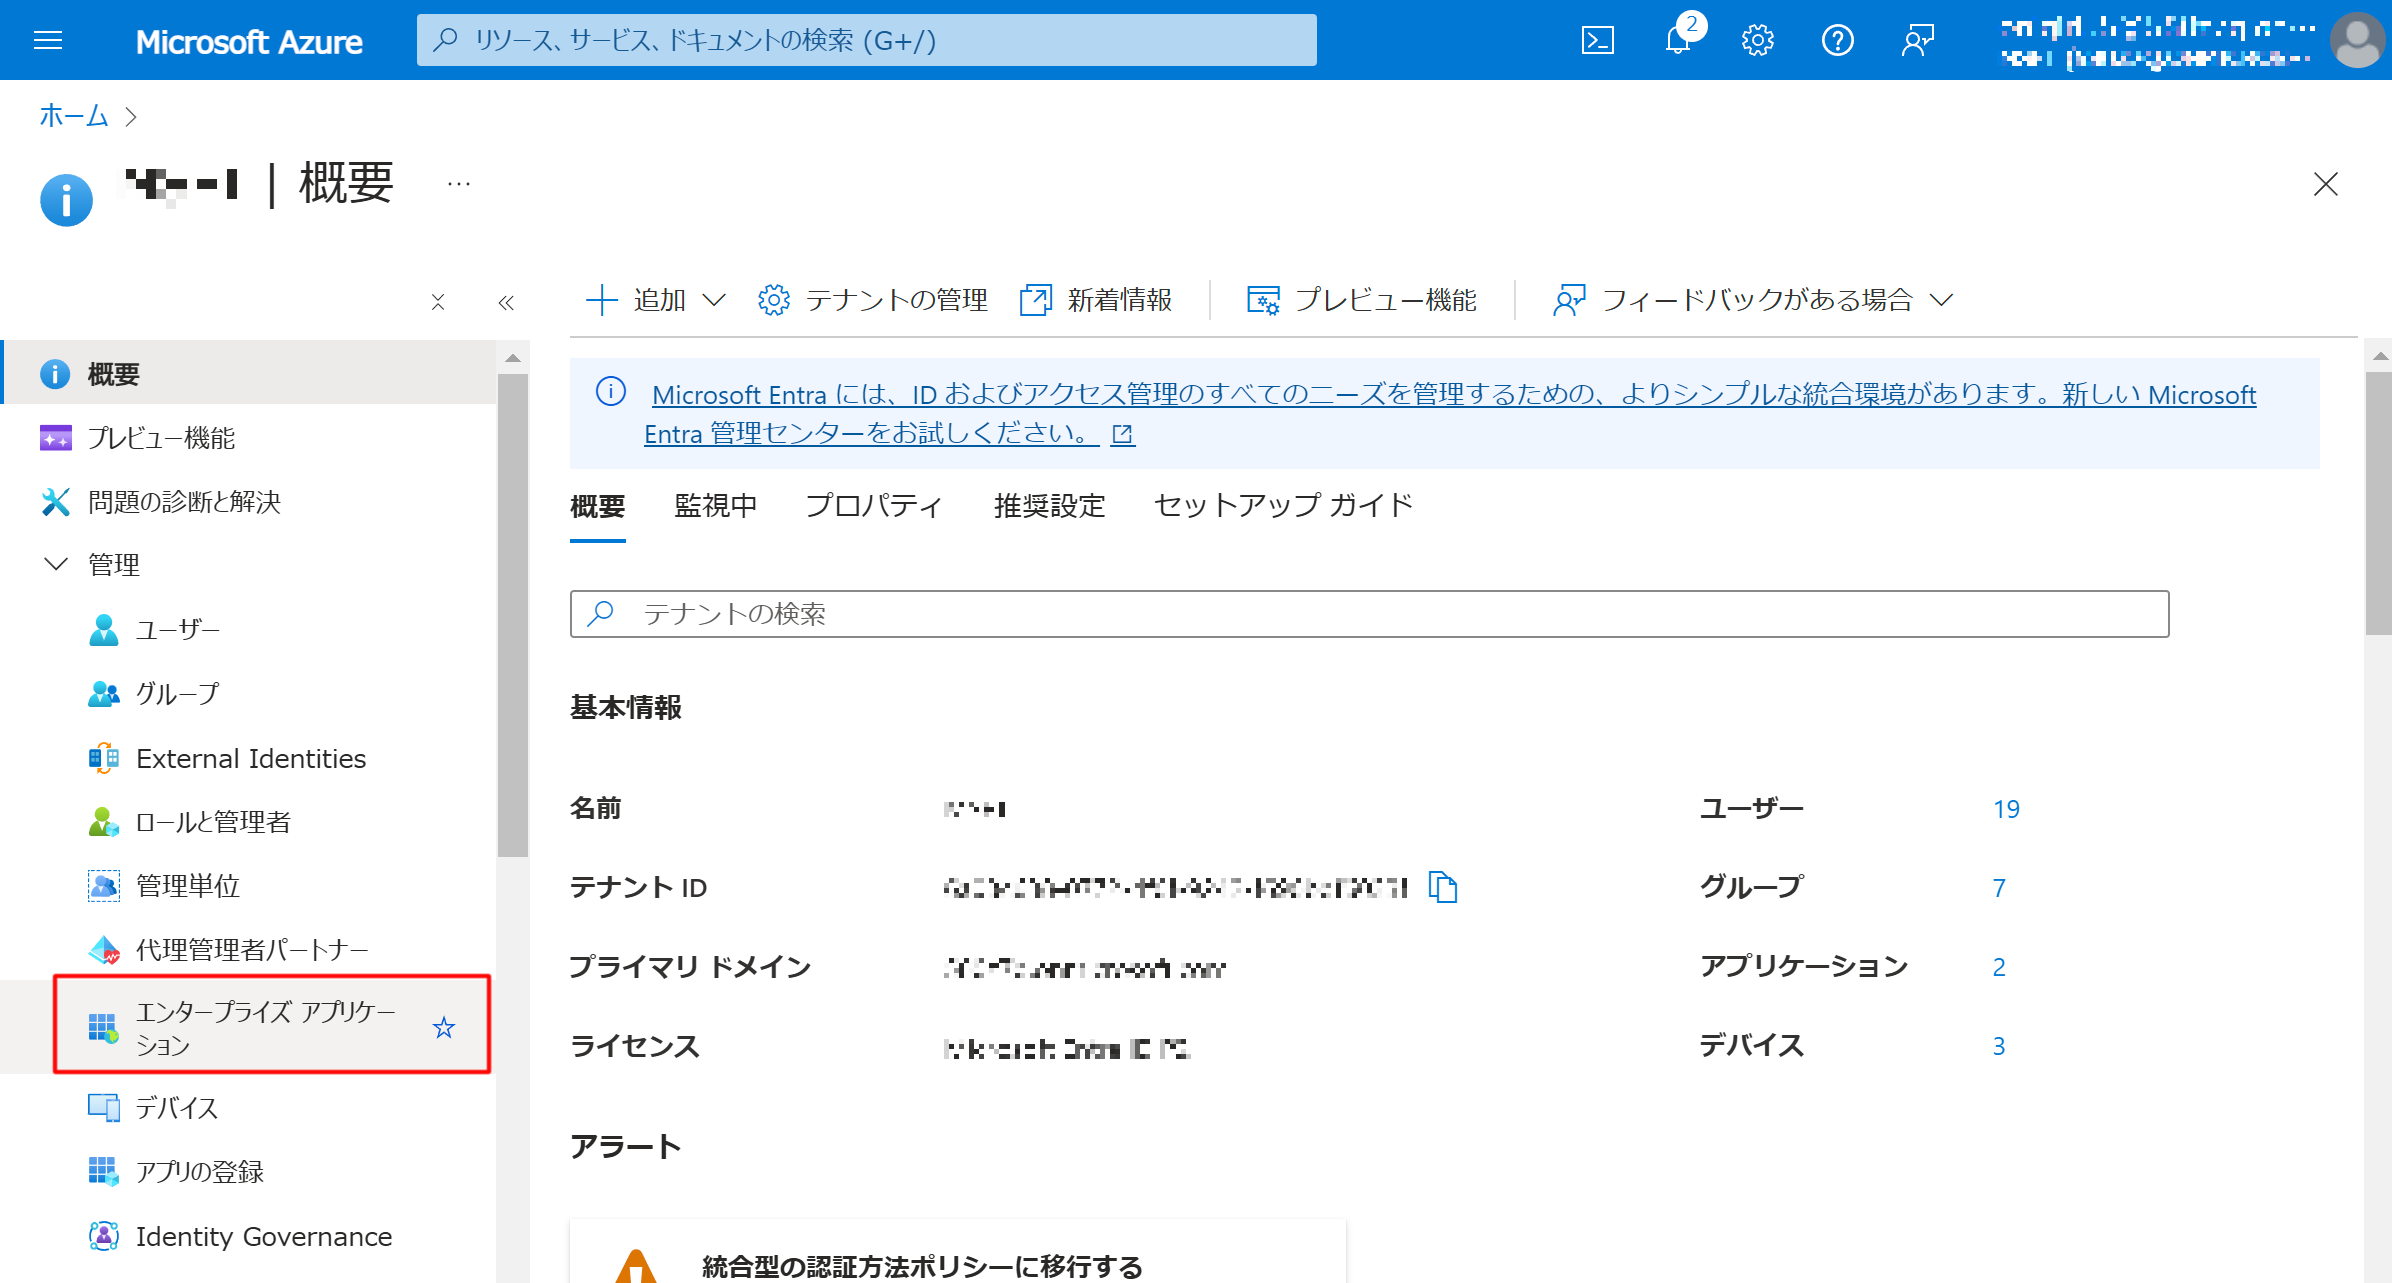The image size is (2392, 1283).
Task: Click the main content scrollbar thumb
Action: click(2379, 503)
